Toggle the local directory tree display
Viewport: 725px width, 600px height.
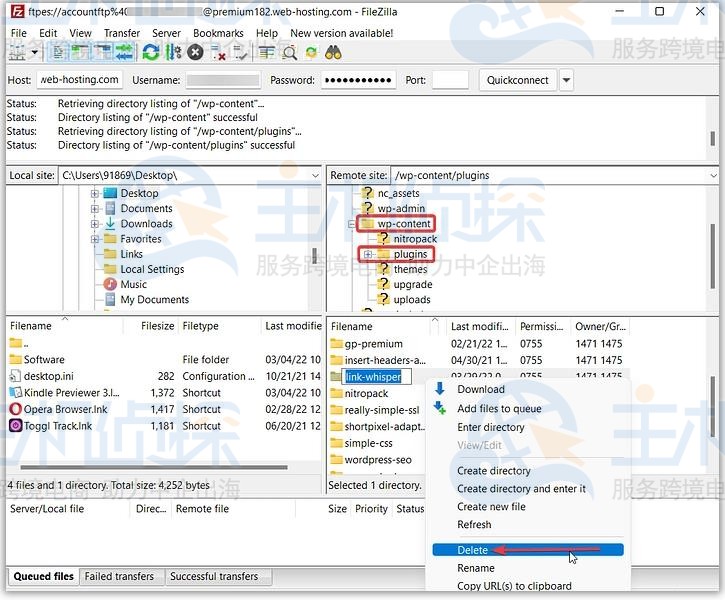[79, 52]
